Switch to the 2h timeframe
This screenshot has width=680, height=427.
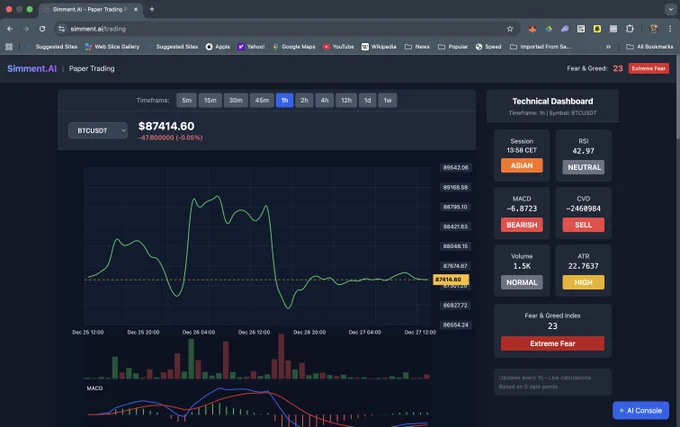pyautogui.click(x=304, y=100)
